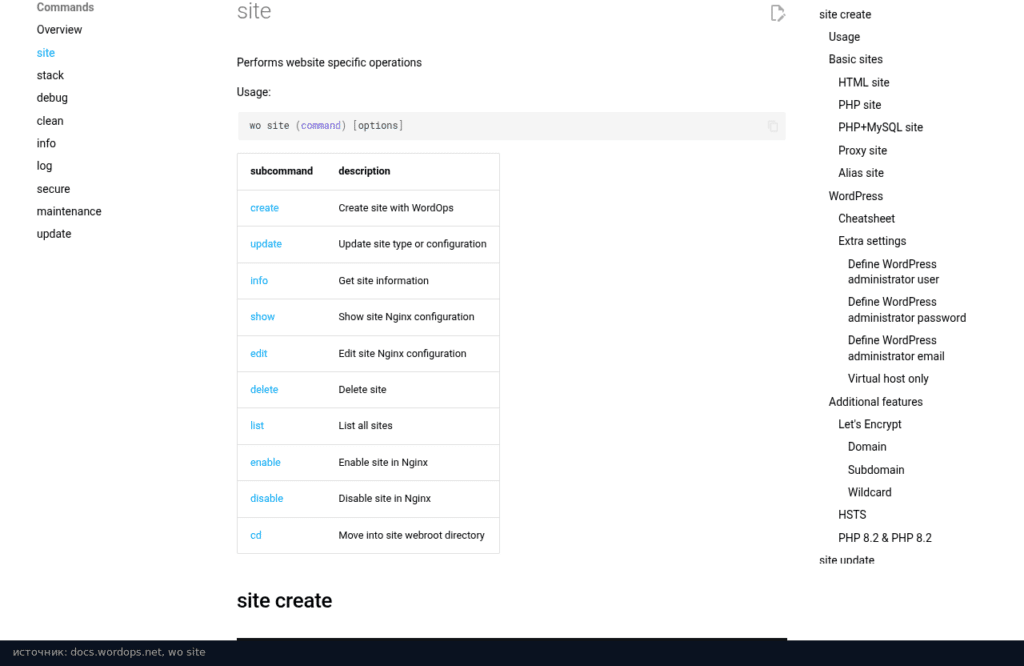Click 'Get site information' cell
Viewport: 1024px width, 666px height.
[x=383, y=280]
